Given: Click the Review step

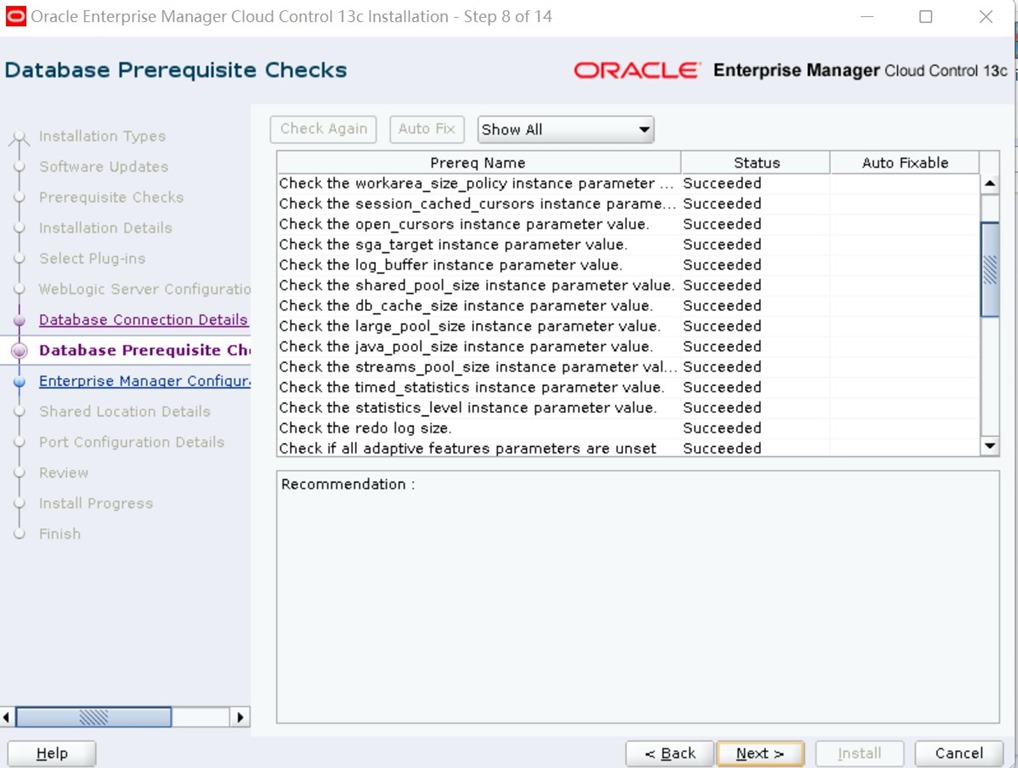Looking at the screenshot, I should pos(64,473).
